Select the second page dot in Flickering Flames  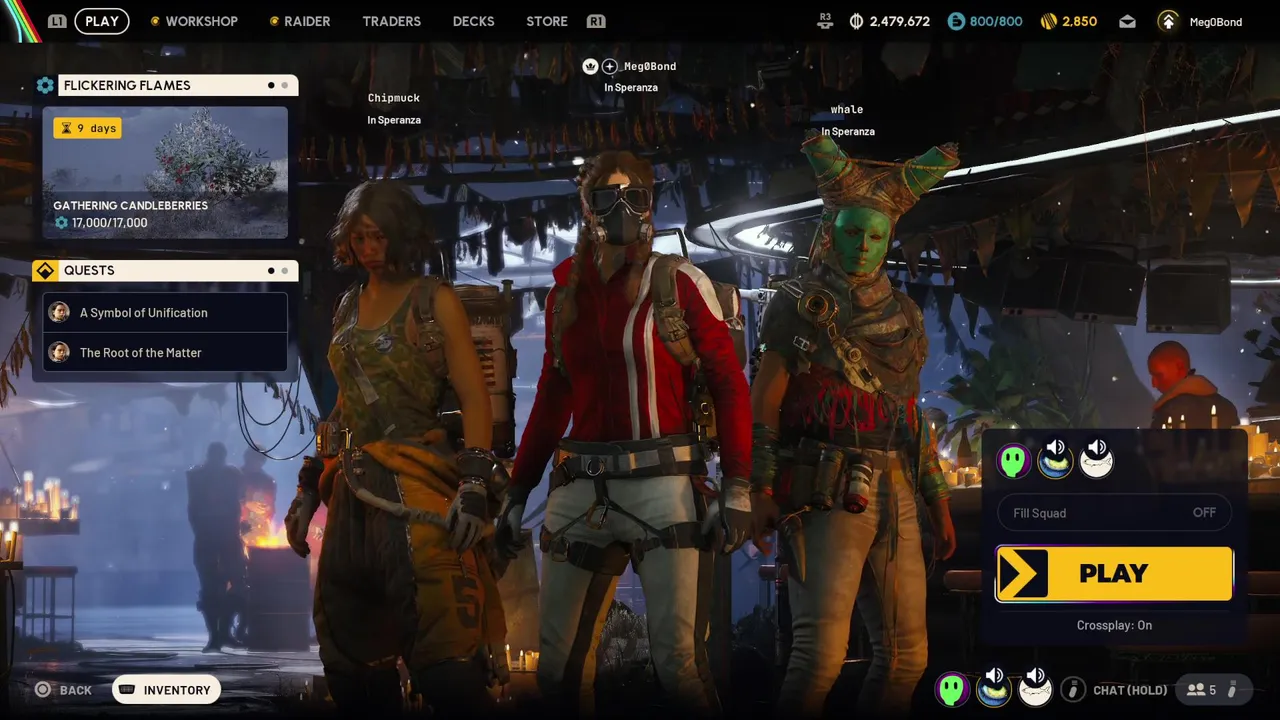pos(285,86)
